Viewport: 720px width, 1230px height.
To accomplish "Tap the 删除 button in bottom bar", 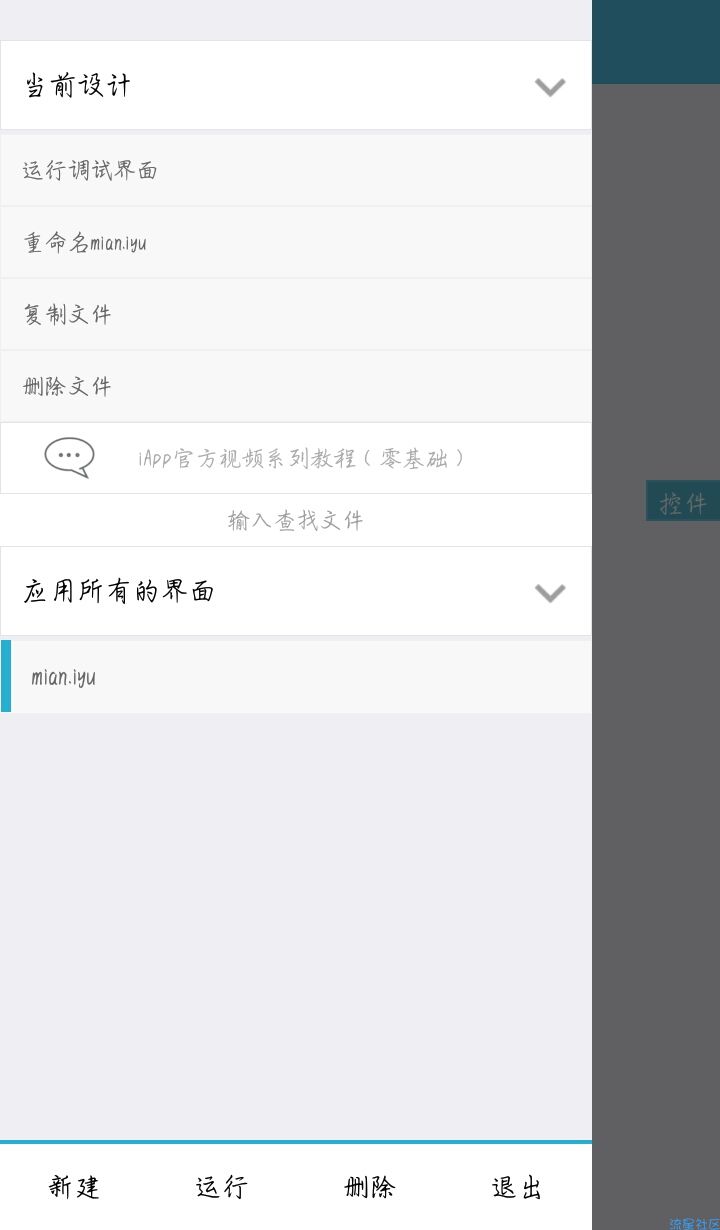I will pos(370,1187).
